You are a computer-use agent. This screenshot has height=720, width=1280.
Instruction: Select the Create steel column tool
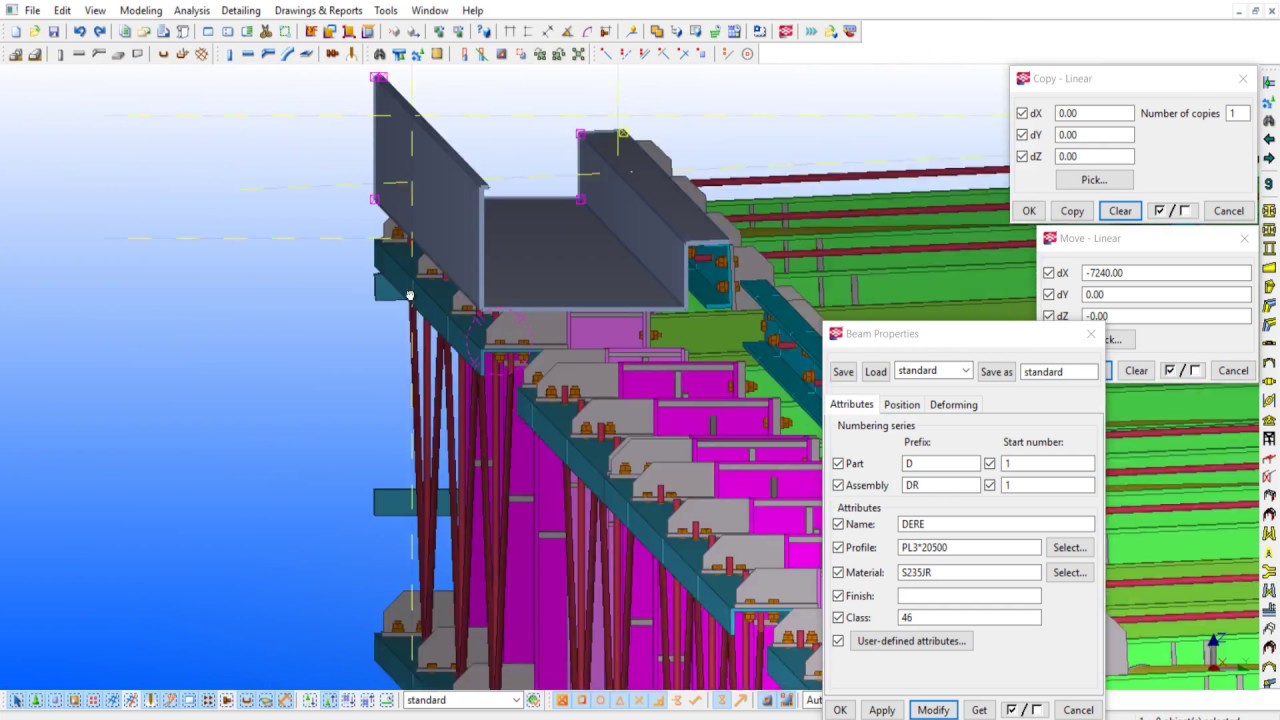(229, 54)
